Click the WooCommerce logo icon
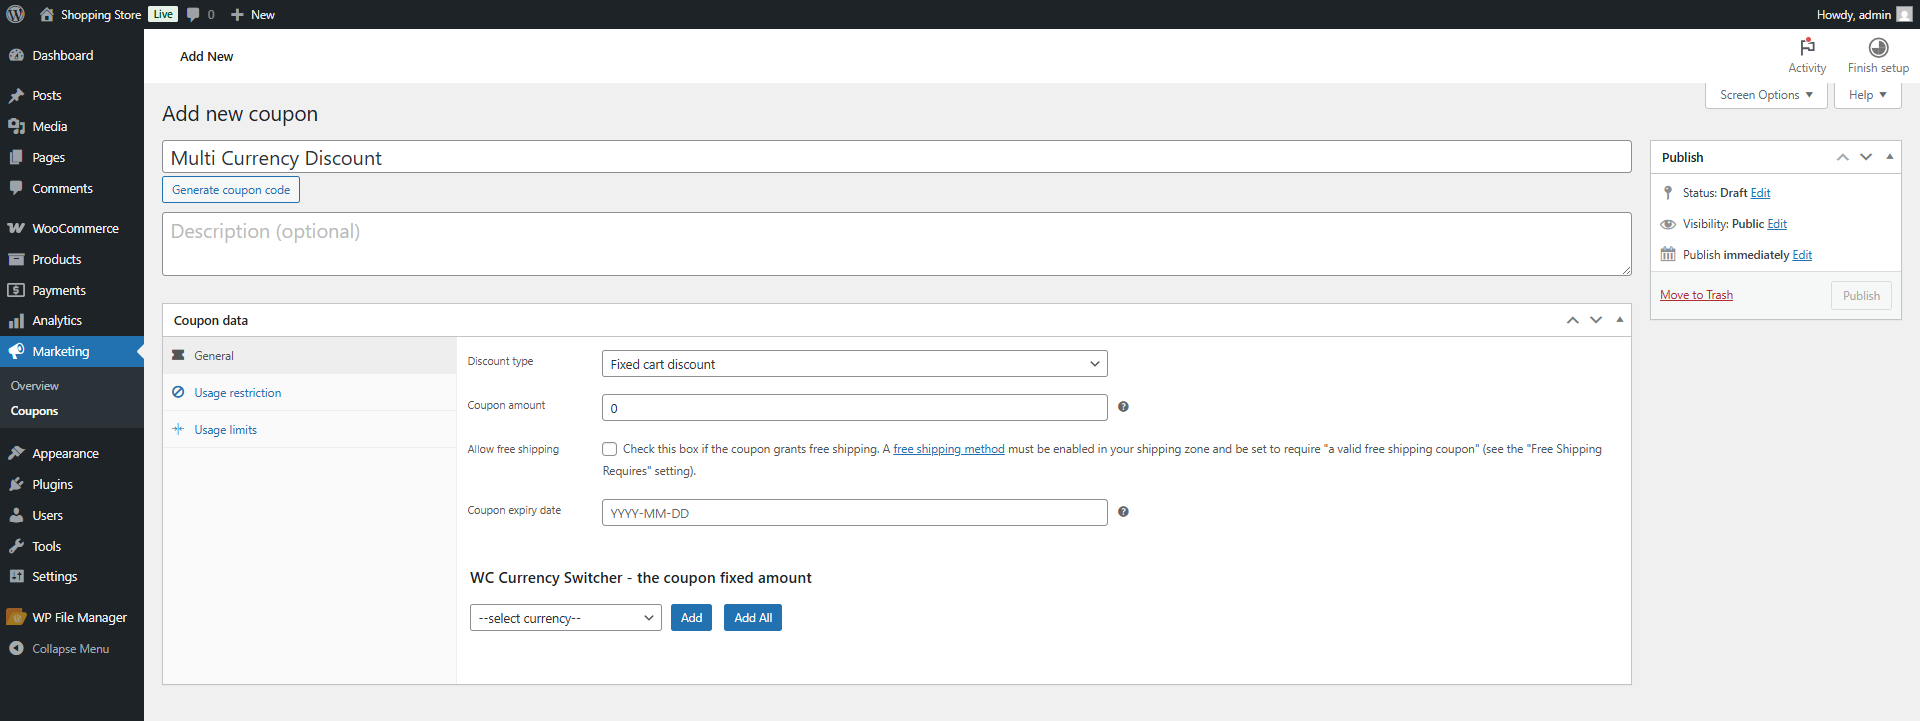 tap(16, 228)
